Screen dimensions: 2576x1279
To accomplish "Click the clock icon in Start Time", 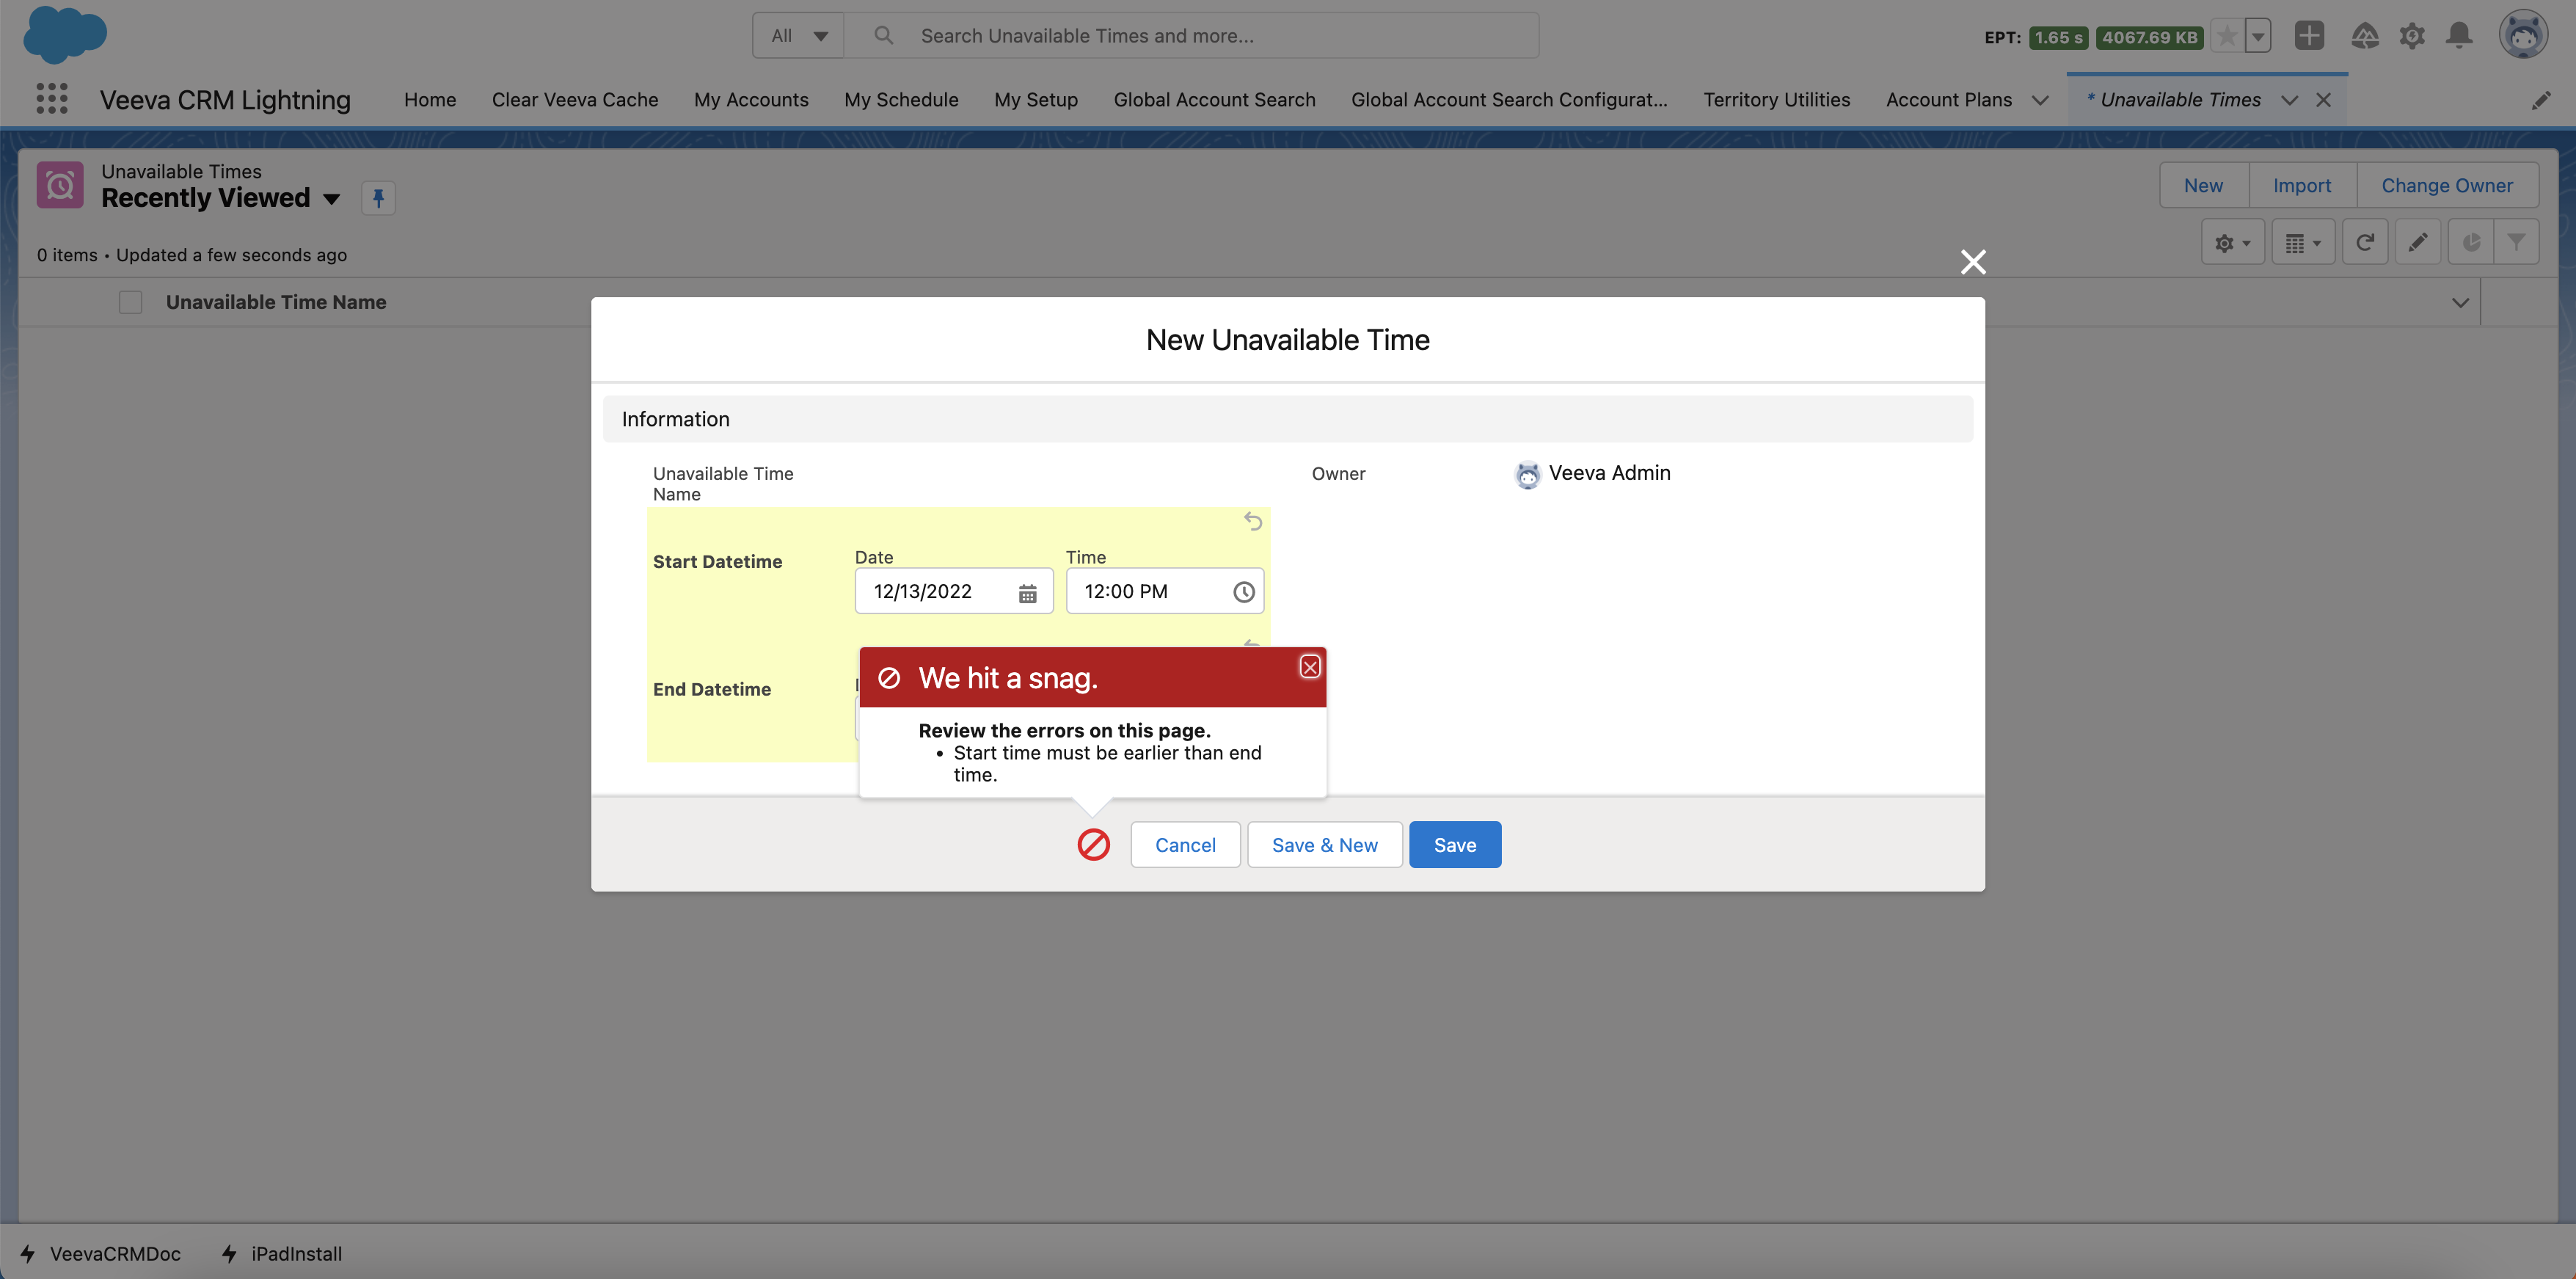I will click(1243, 592).
